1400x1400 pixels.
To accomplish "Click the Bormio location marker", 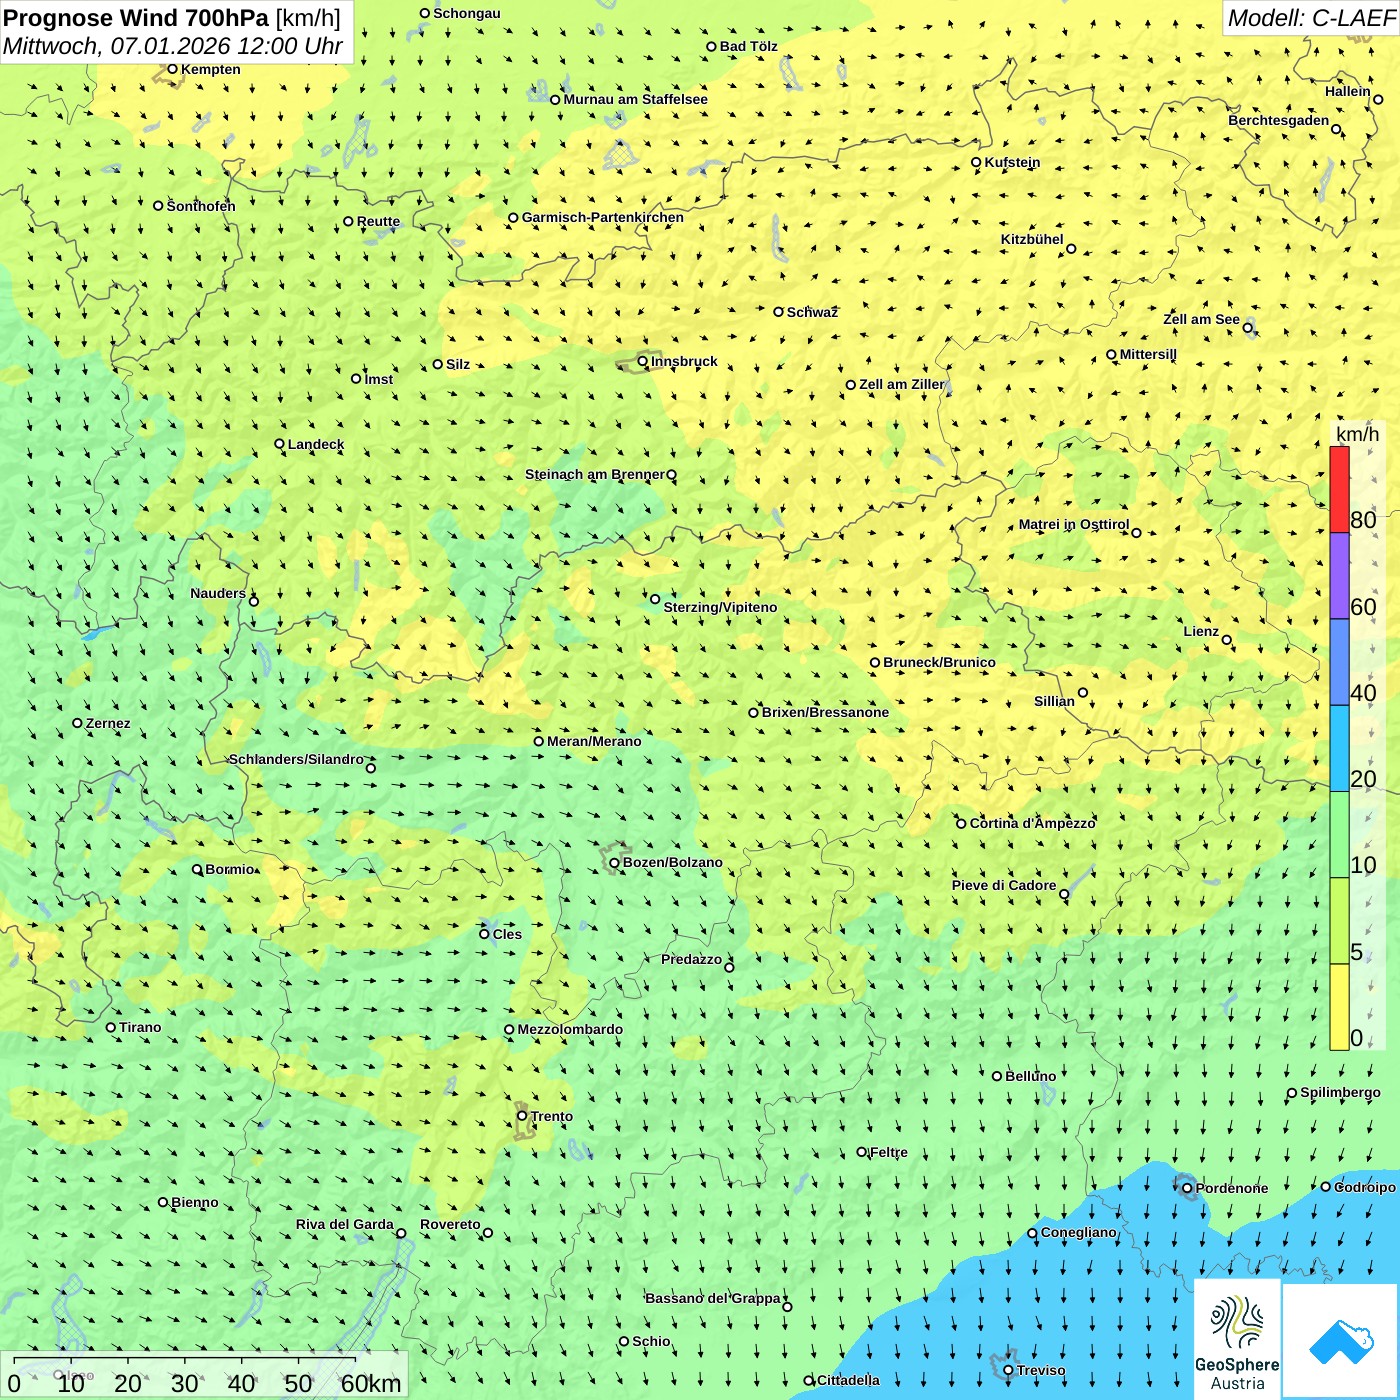I will [197, 869].
